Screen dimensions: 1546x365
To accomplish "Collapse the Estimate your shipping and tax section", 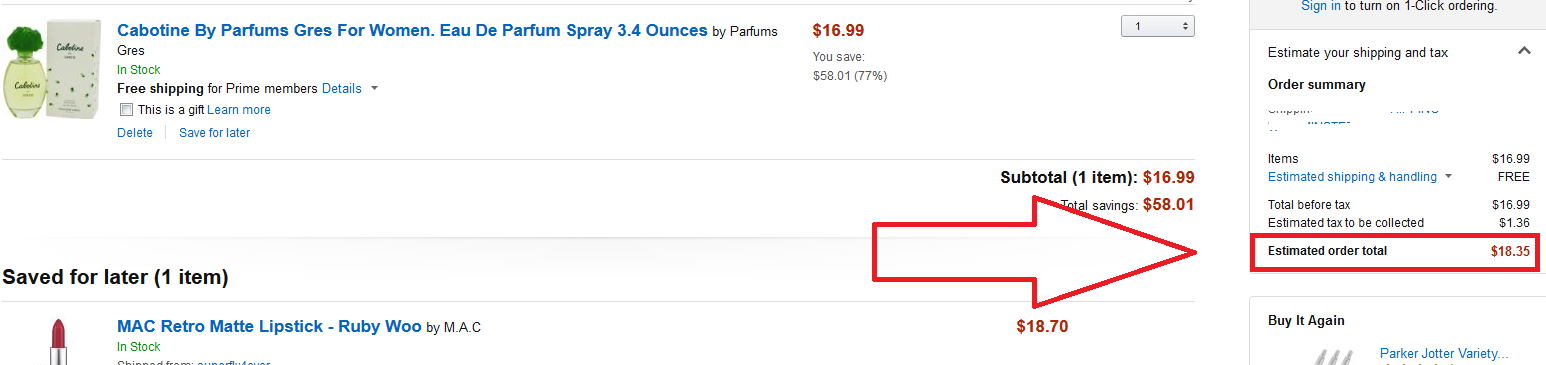I will pos(1524,51).
